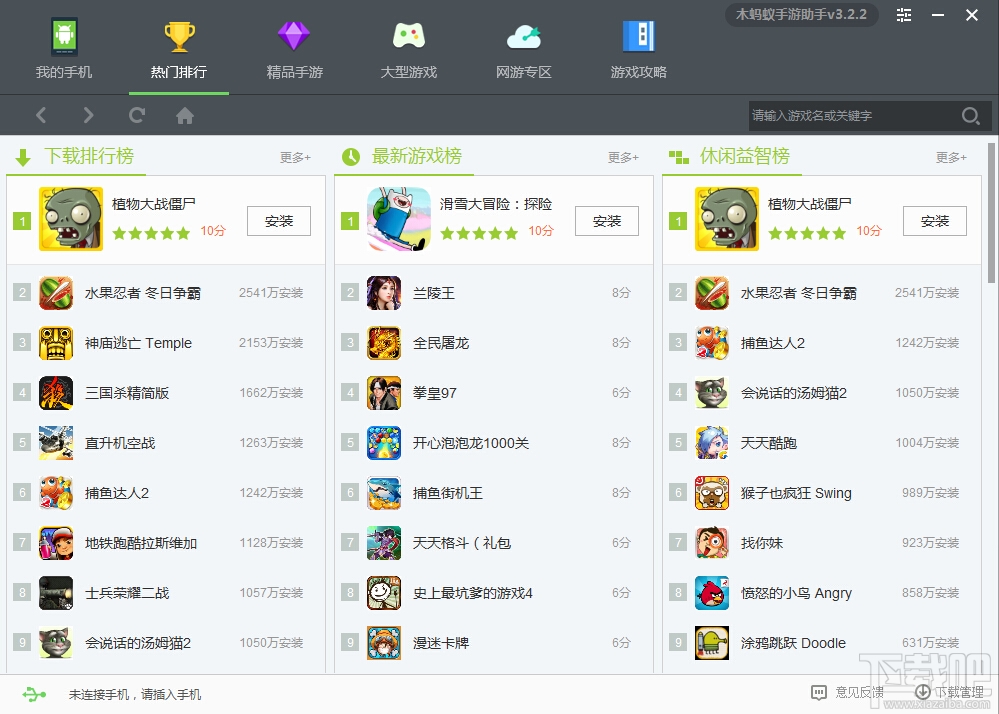Image resolution: width=999 pixels, height=714 pixels.
Task: Click the search magnifier icon
Action: [x=970, y=116]
